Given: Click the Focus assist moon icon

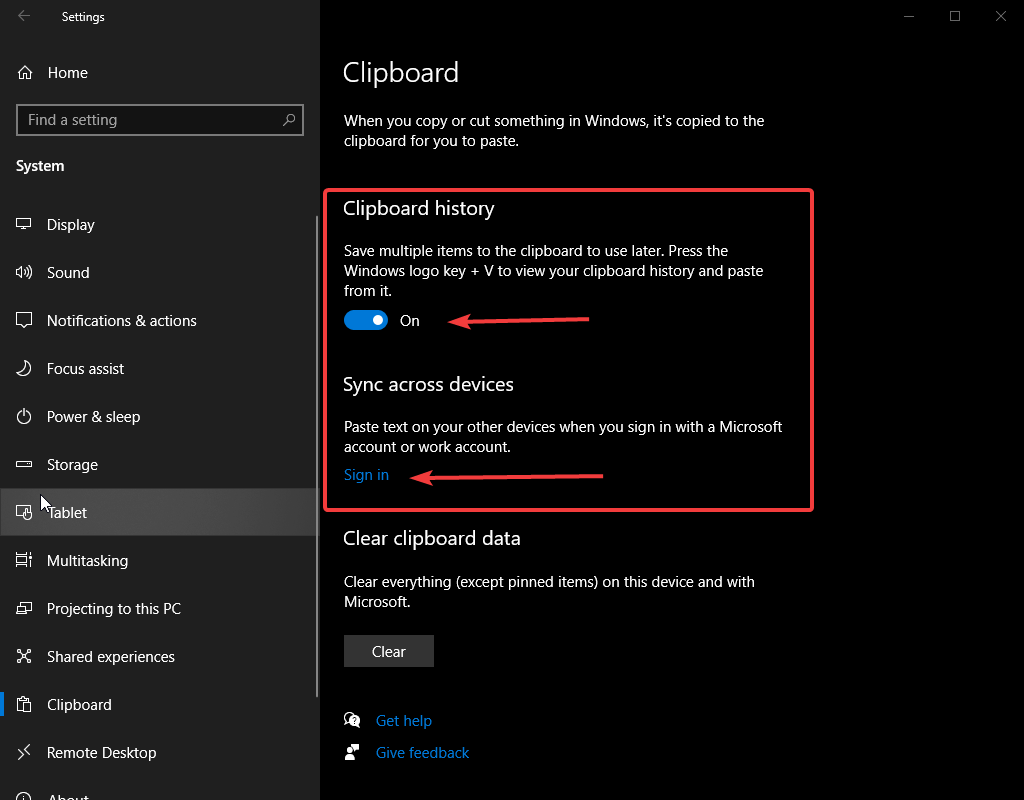Looking at the screenshot, I should [x=24, y=368].
